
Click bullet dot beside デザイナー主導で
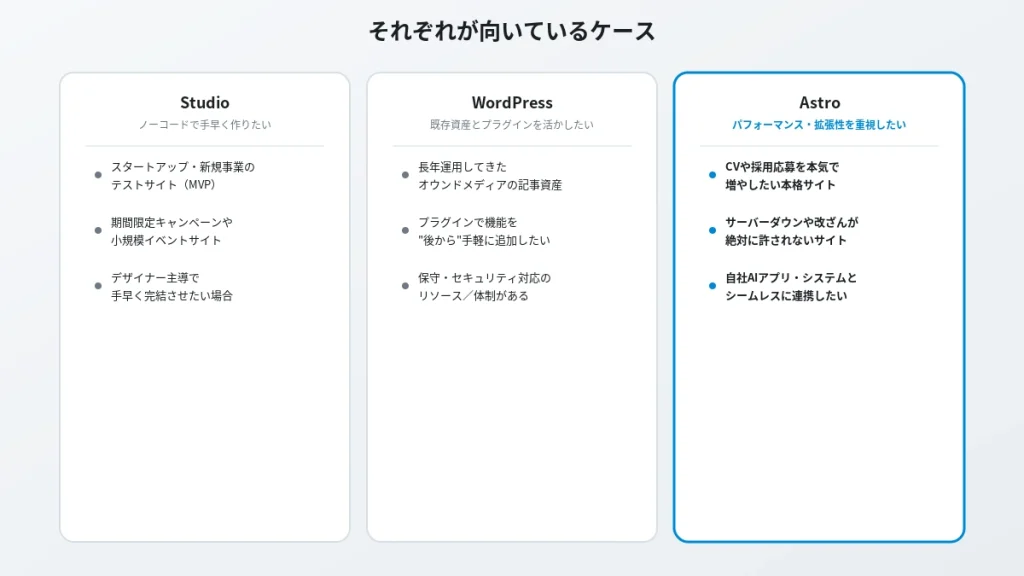point(98,286)
